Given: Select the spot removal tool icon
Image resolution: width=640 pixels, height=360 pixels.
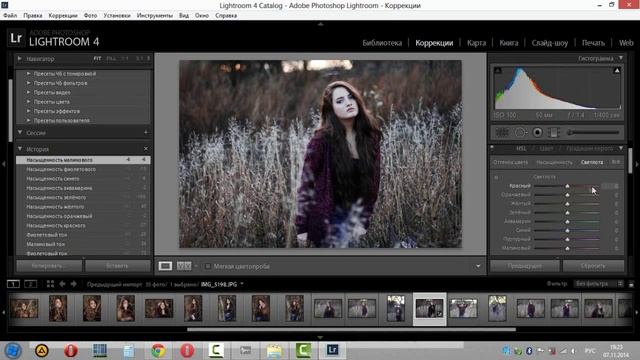Looking at the screenshot, I should 520,132.
